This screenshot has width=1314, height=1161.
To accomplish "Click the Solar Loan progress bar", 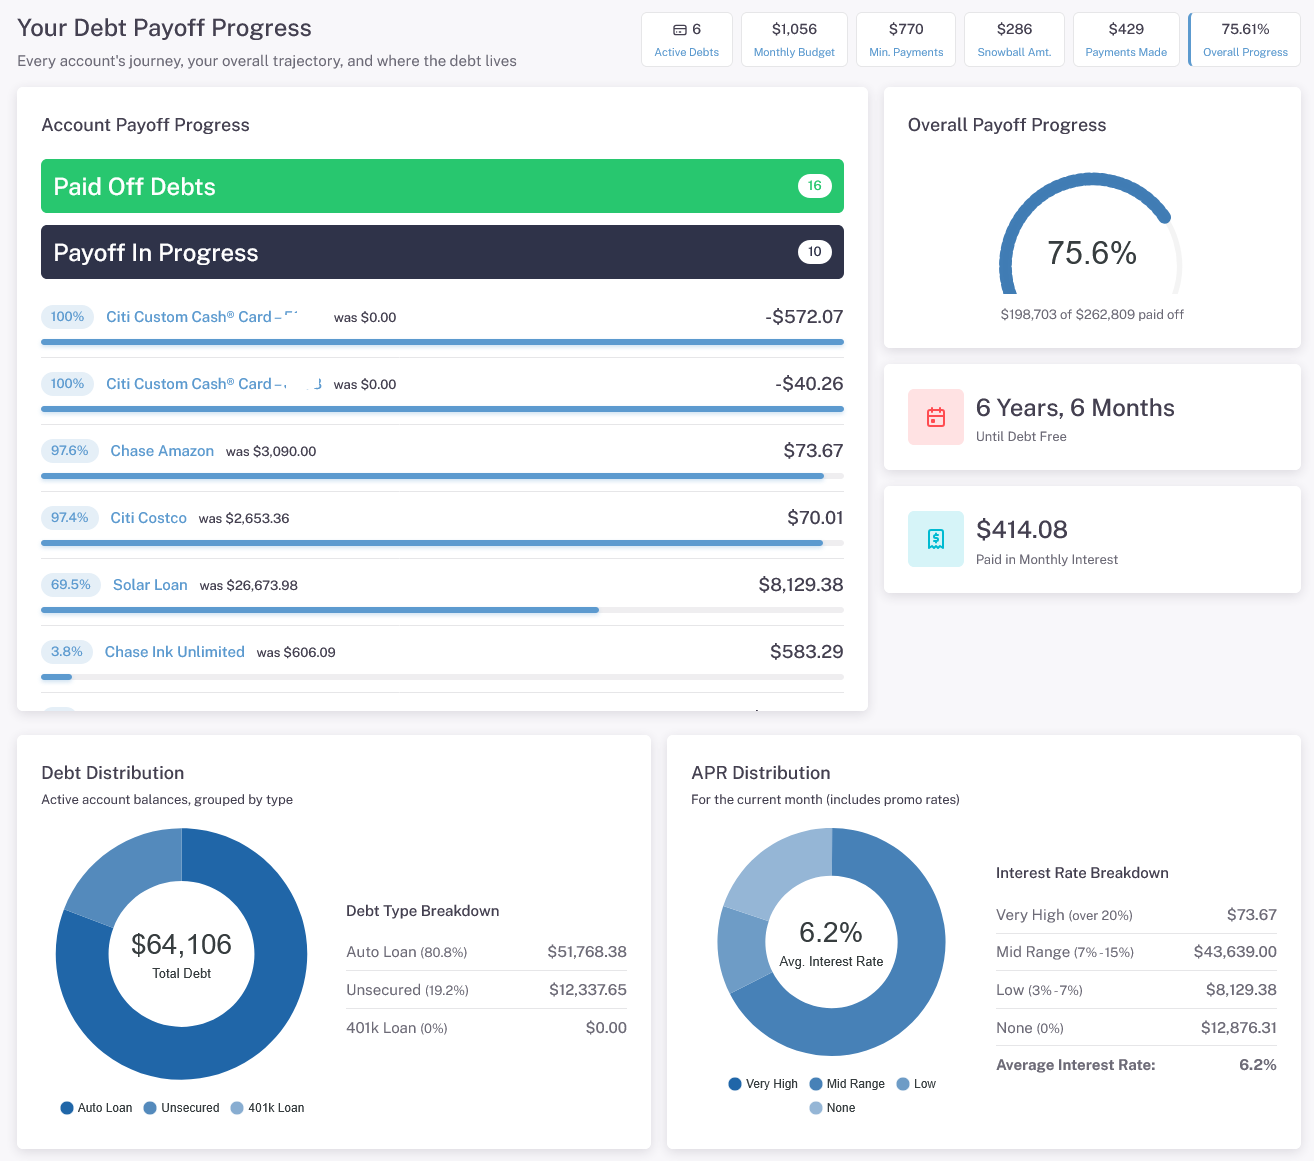I will (442, 610).
